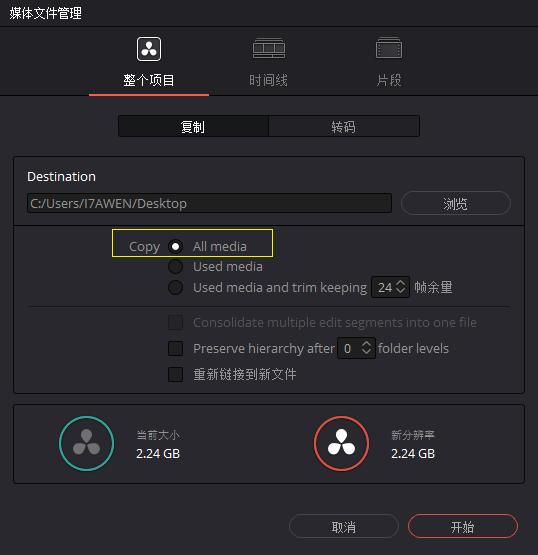
Task: Select the 时间线 timeline filmstrip icon
Action: coord(269,48)
